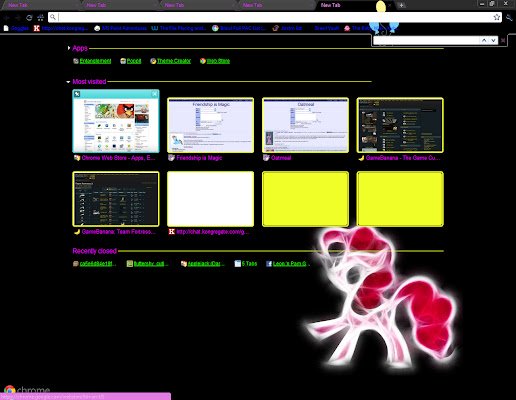Launch the Theme Creator app
This screenshot has width=516, height=400.
coord(174,61)
